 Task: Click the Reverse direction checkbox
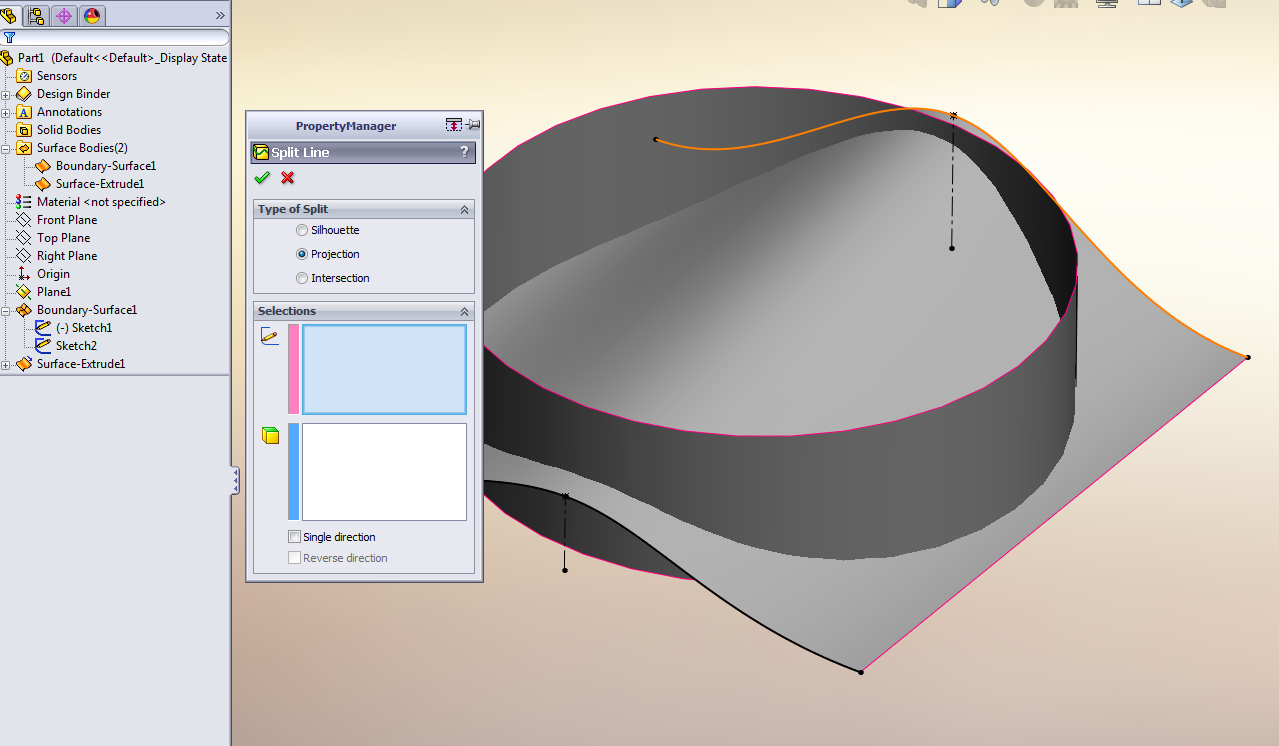coord(294,558)
